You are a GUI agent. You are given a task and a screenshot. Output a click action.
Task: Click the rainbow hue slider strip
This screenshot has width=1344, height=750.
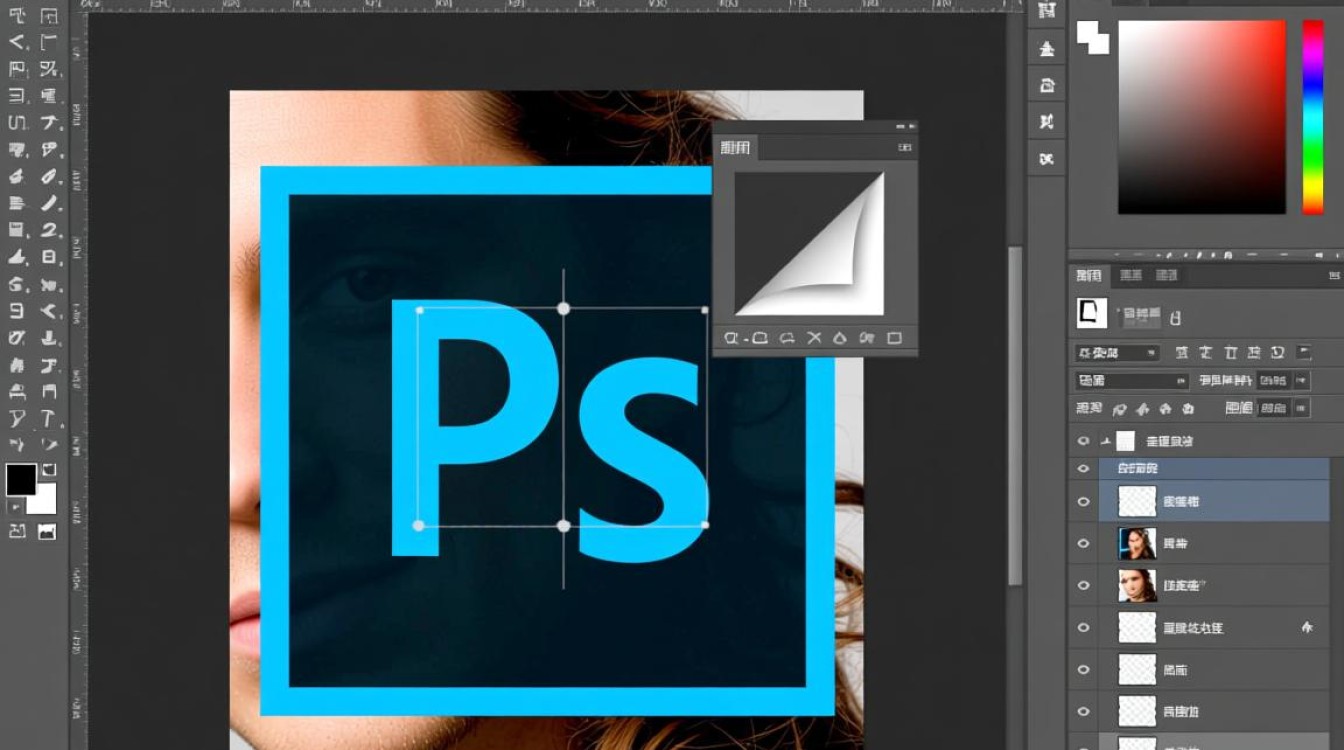pos(1312,116)
